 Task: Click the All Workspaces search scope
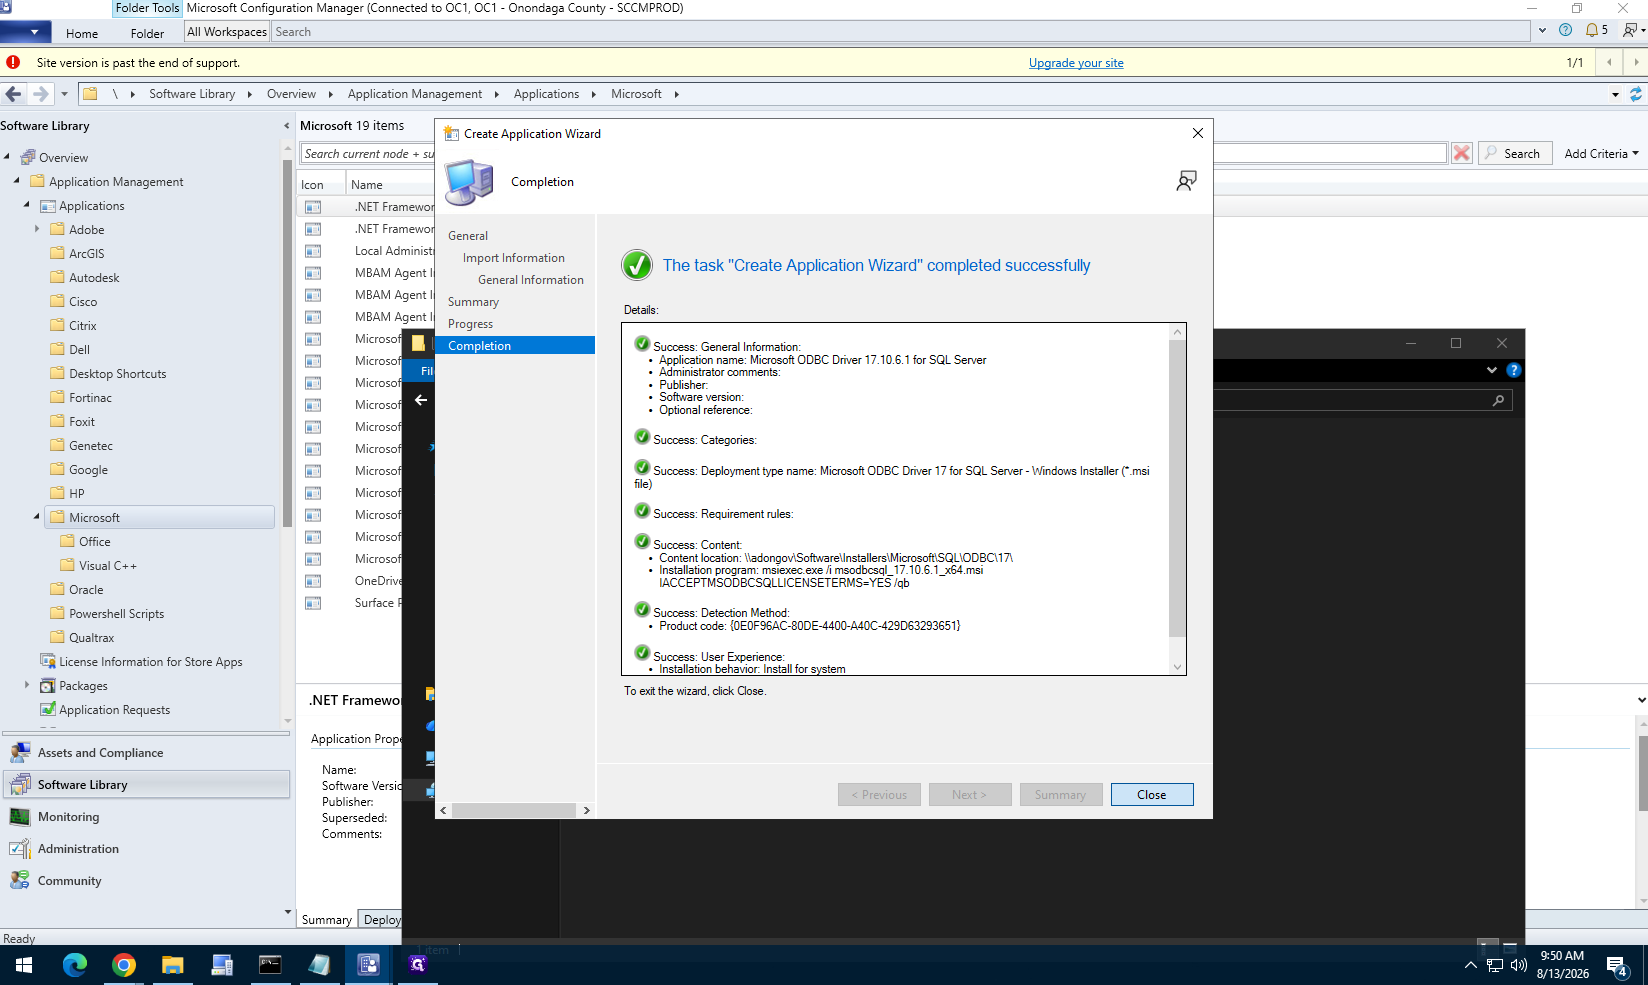pos(227,32)
